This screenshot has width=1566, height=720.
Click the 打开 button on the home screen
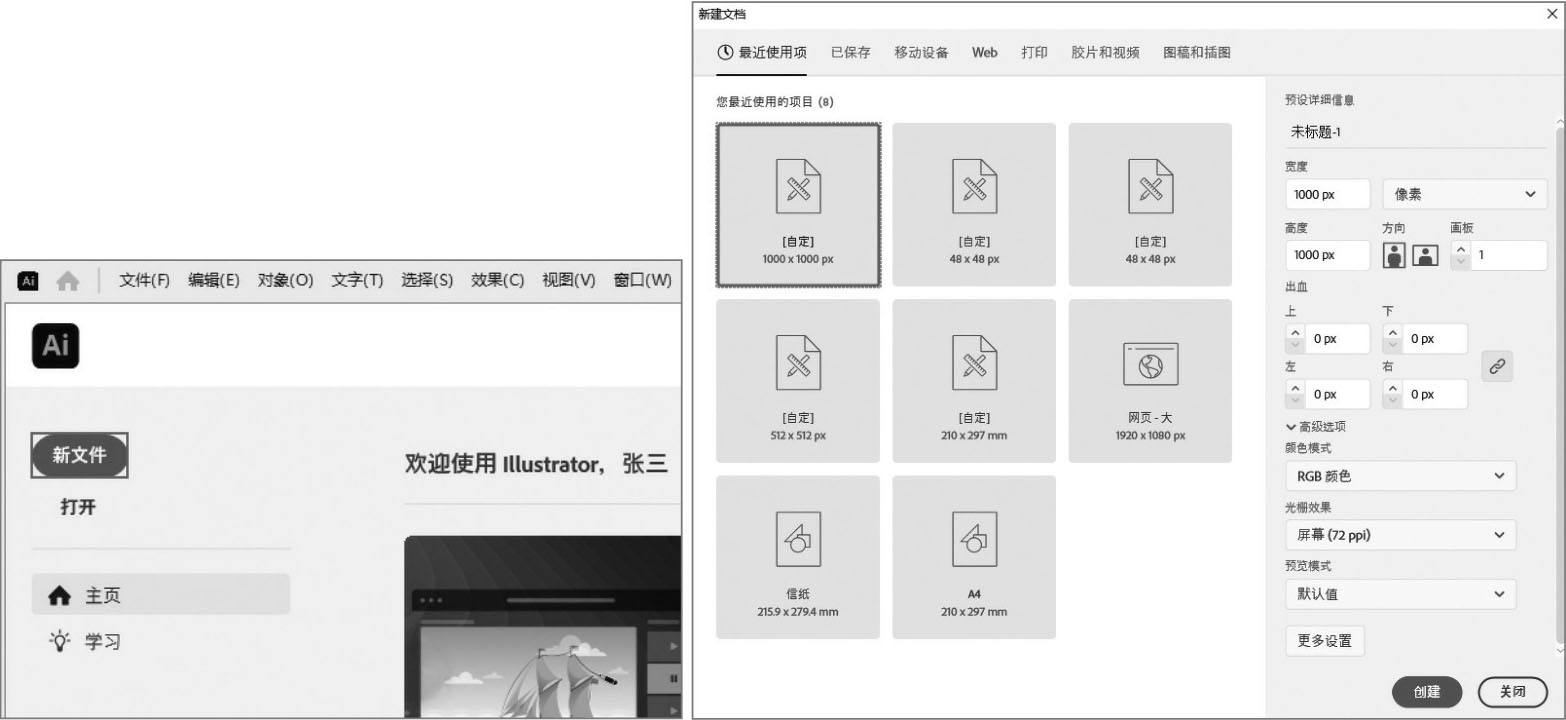(x=78, y=507)
